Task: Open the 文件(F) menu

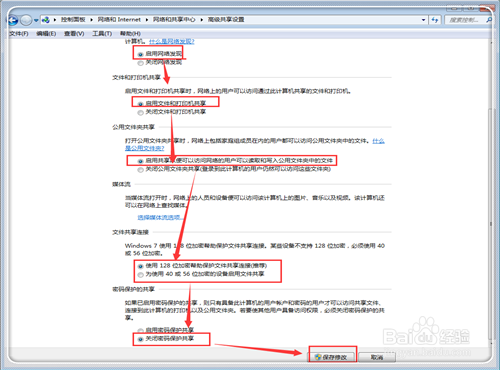Action: 19,33
